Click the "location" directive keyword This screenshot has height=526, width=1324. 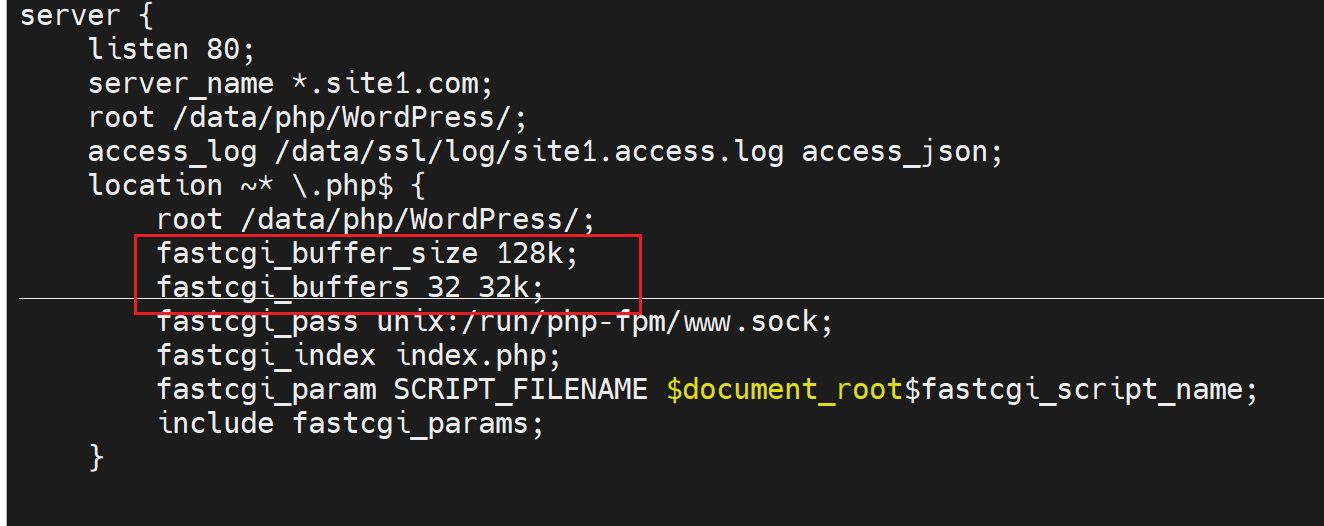[155, 185]
